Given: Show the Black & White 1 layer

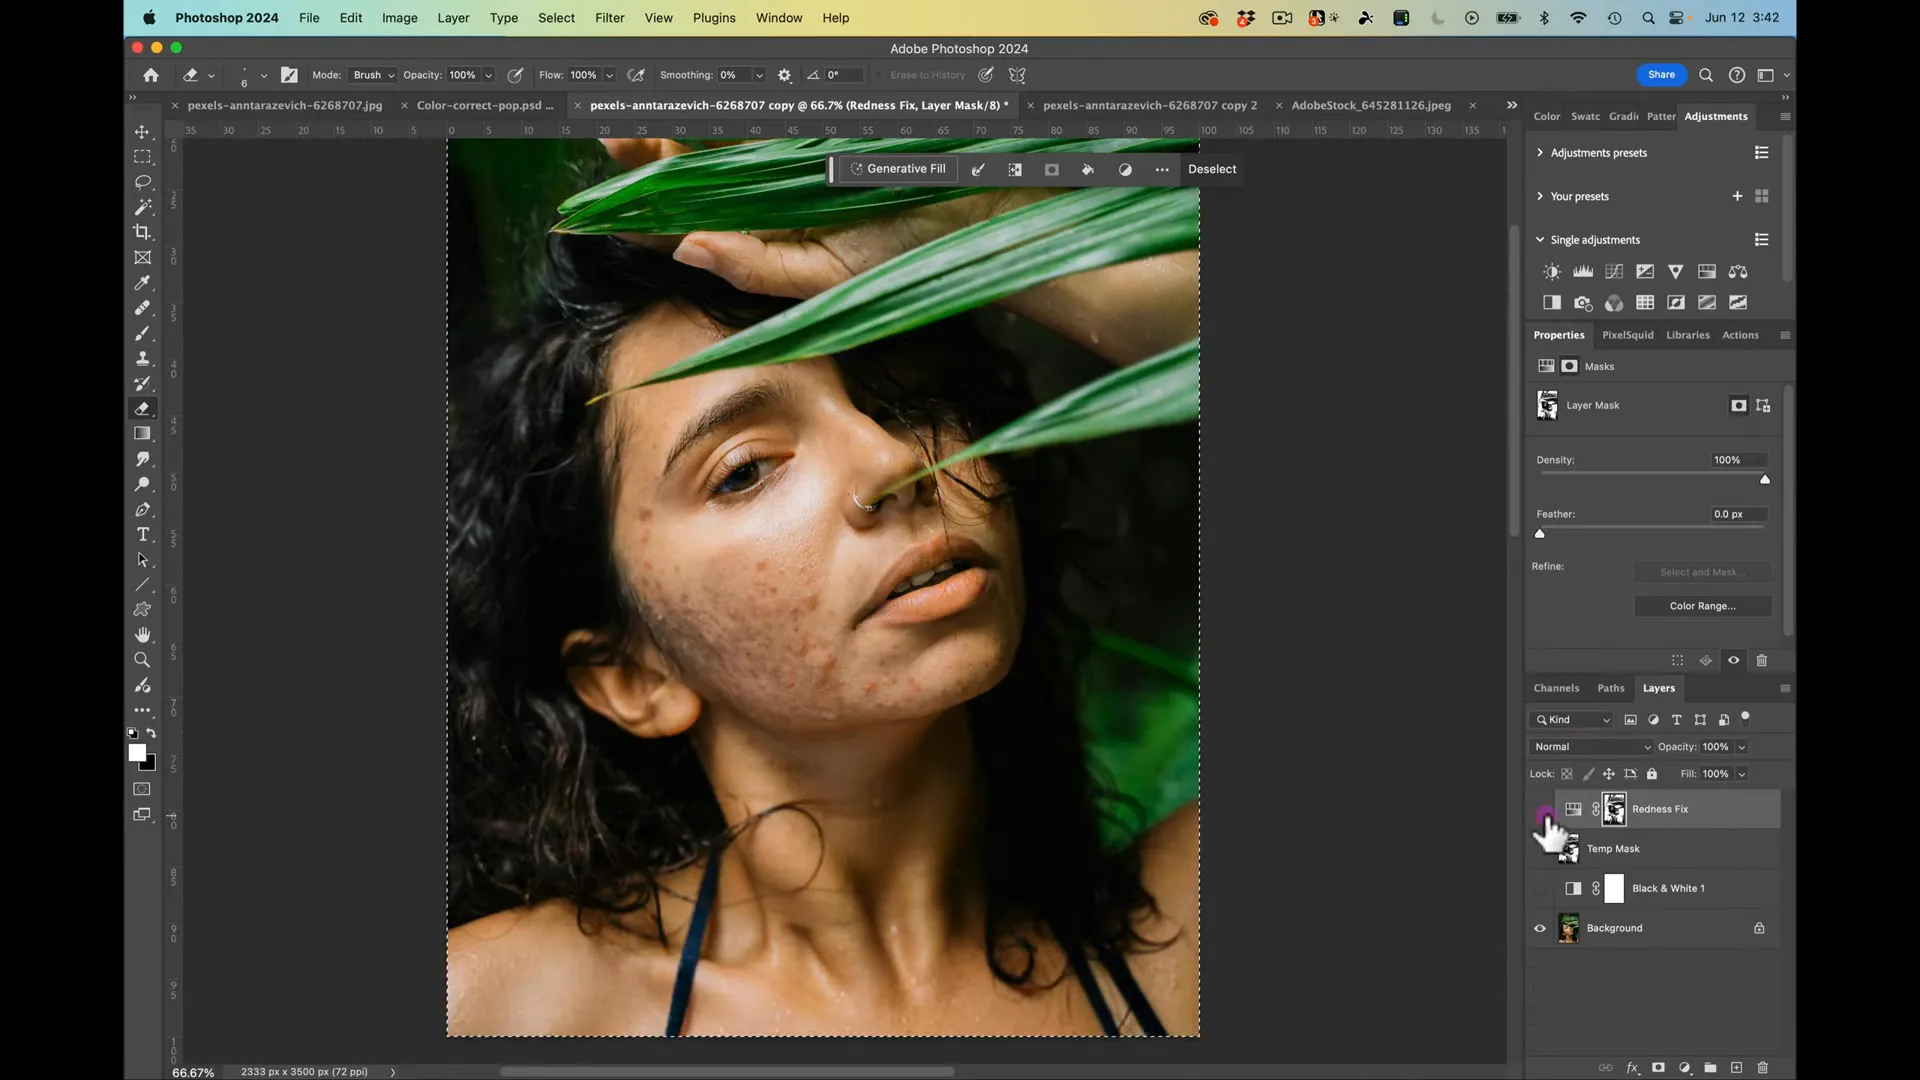Looking at the screenshot, I should point(1540,888).
